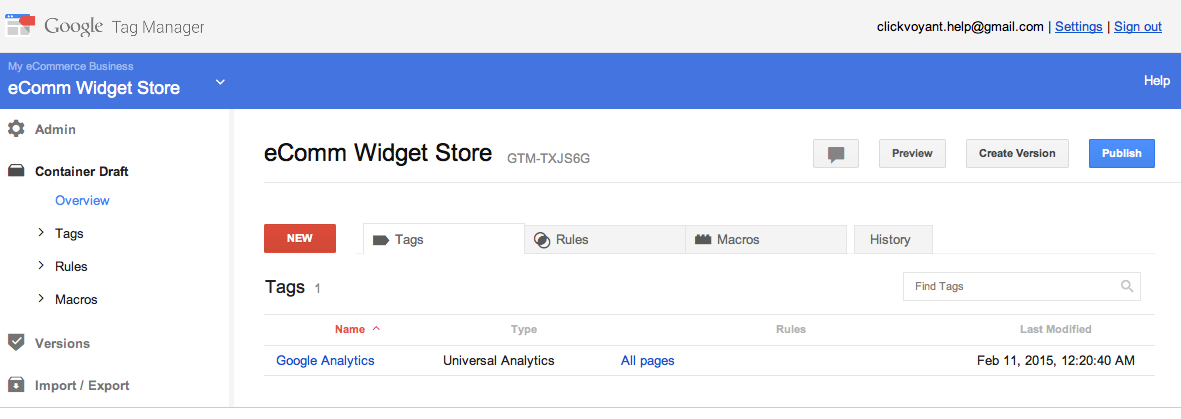Click the Container Draft icon in sidebar
This screenshot has width=1181, height=419.
point(16,172)
